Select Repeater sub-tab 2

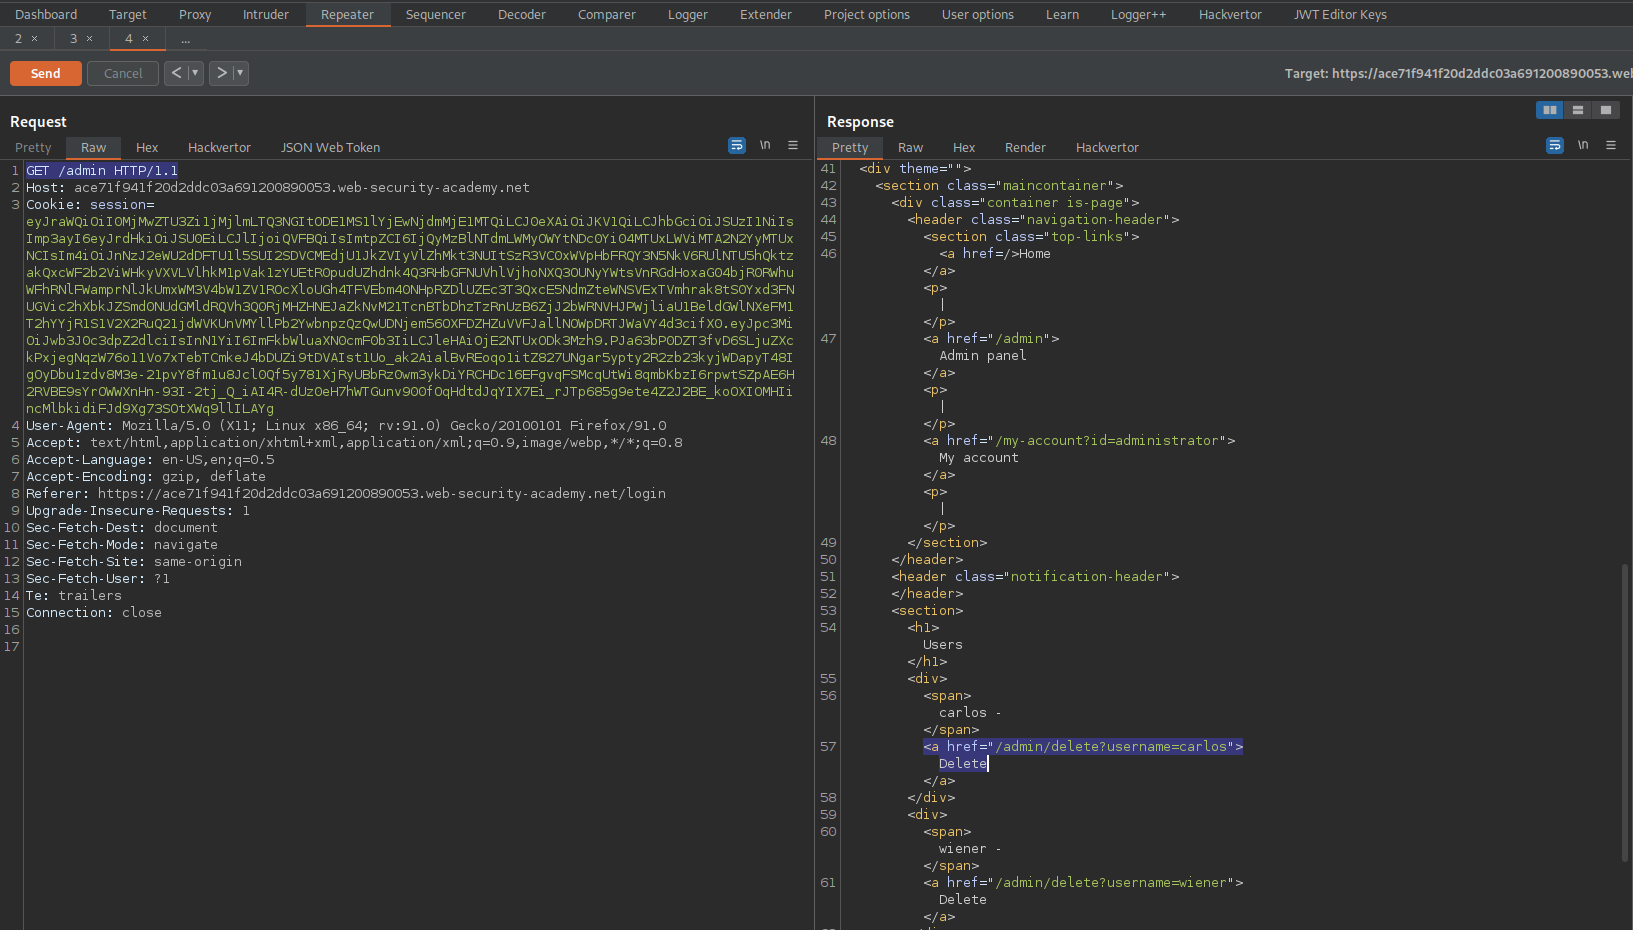pos(18,39)
